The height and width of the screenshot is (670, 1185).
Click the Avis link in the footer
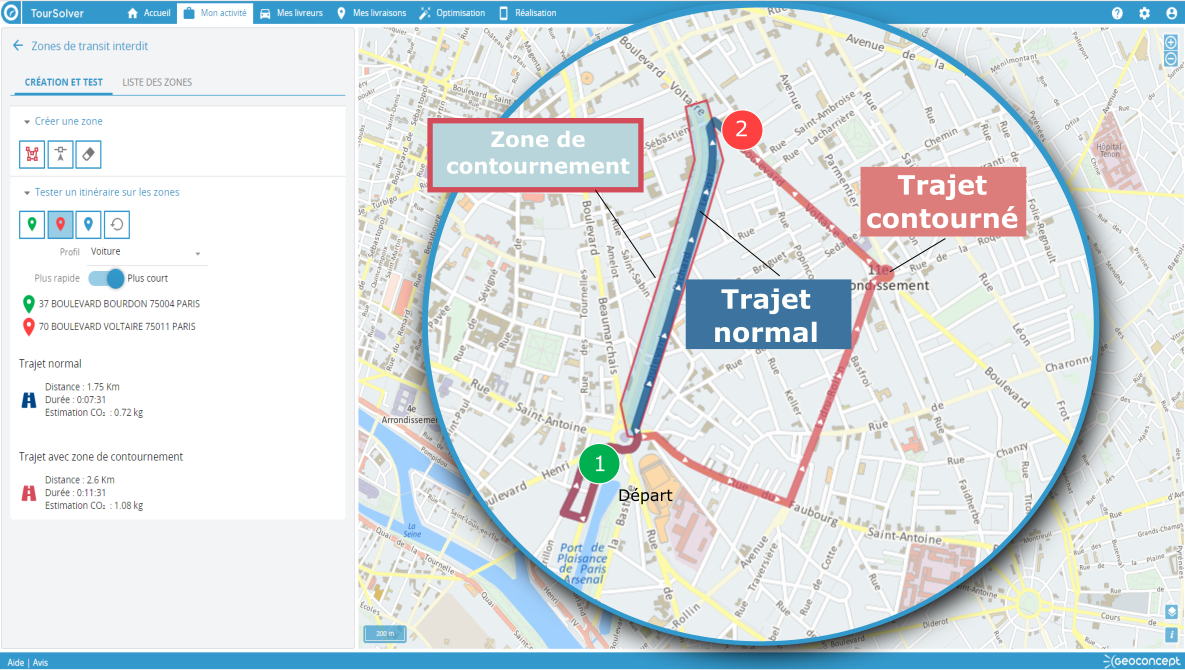pos(40,662)
